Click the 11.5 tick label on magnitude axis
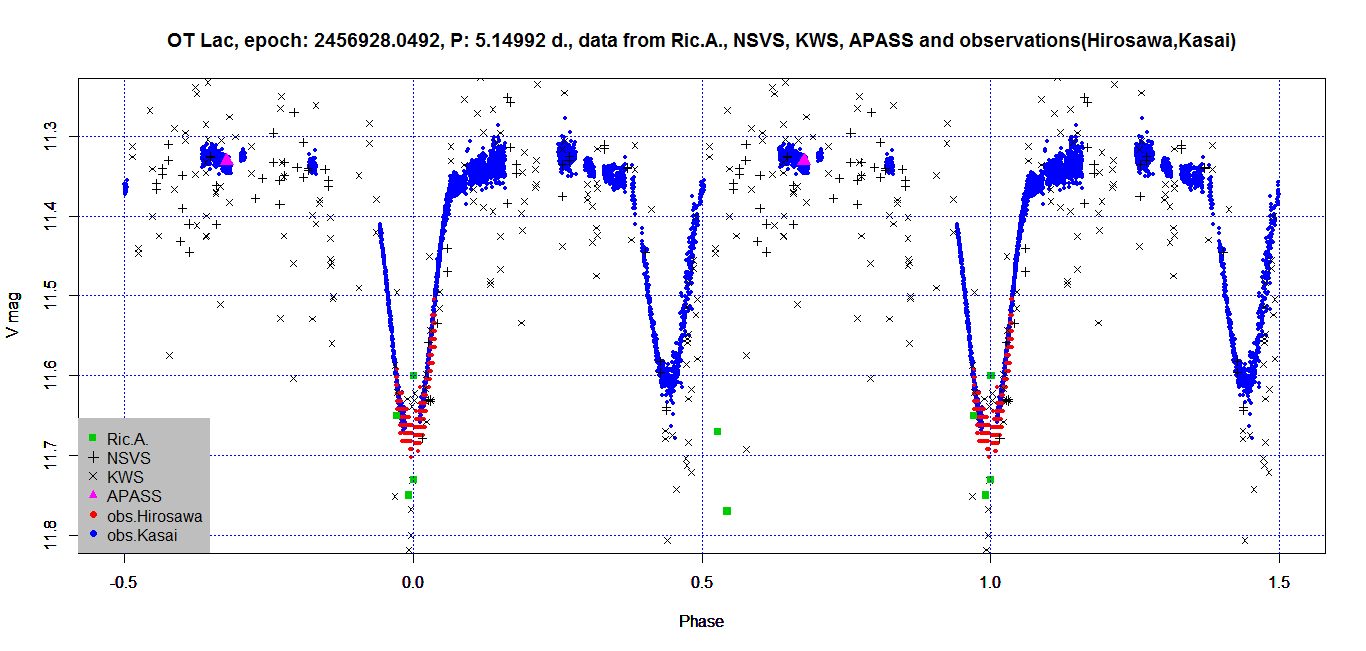 click(x=51, y=296)
